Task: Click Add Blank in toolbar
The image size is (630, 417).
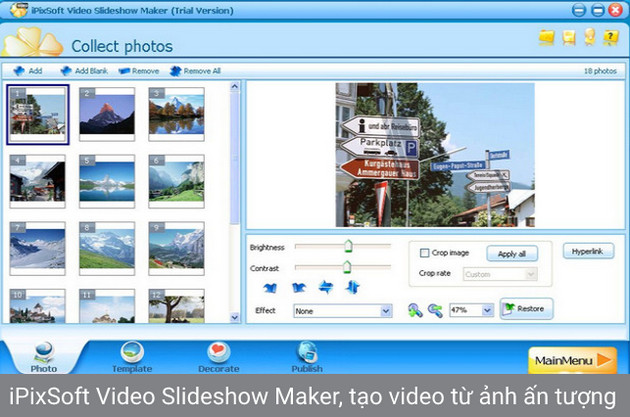Action: [84, 71]
